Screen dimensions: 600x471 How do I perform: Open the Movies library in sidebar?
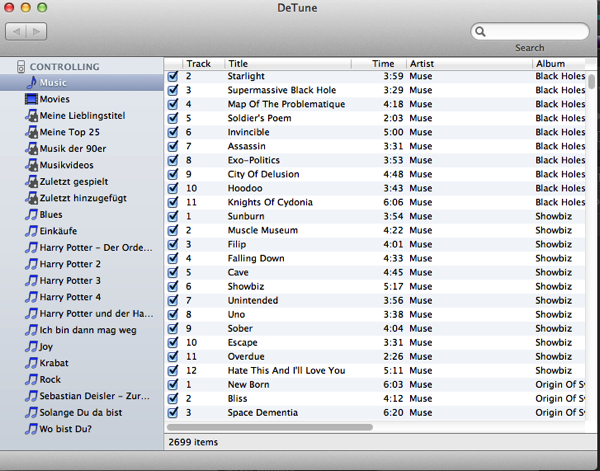pyautogui.click(x=54, y=99)
